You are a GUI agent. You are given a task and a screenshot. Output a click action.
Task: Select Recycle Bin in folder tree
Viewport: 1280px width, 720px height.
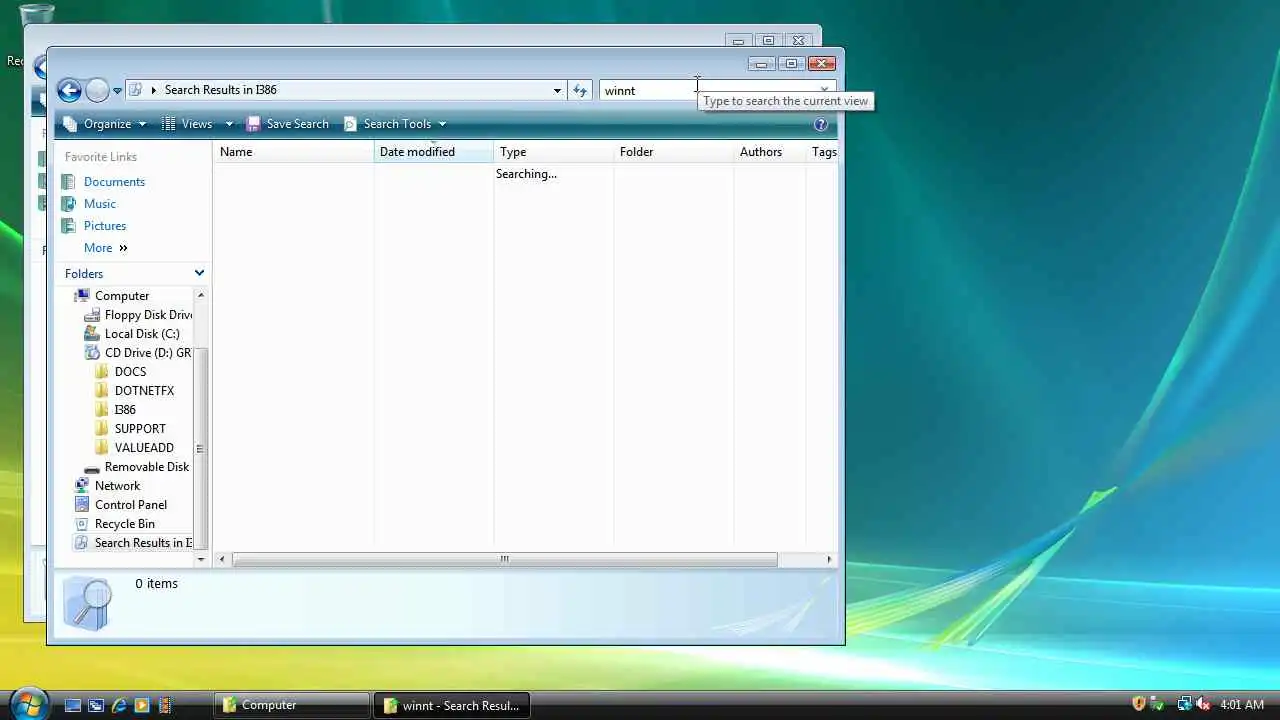(124, 524)
